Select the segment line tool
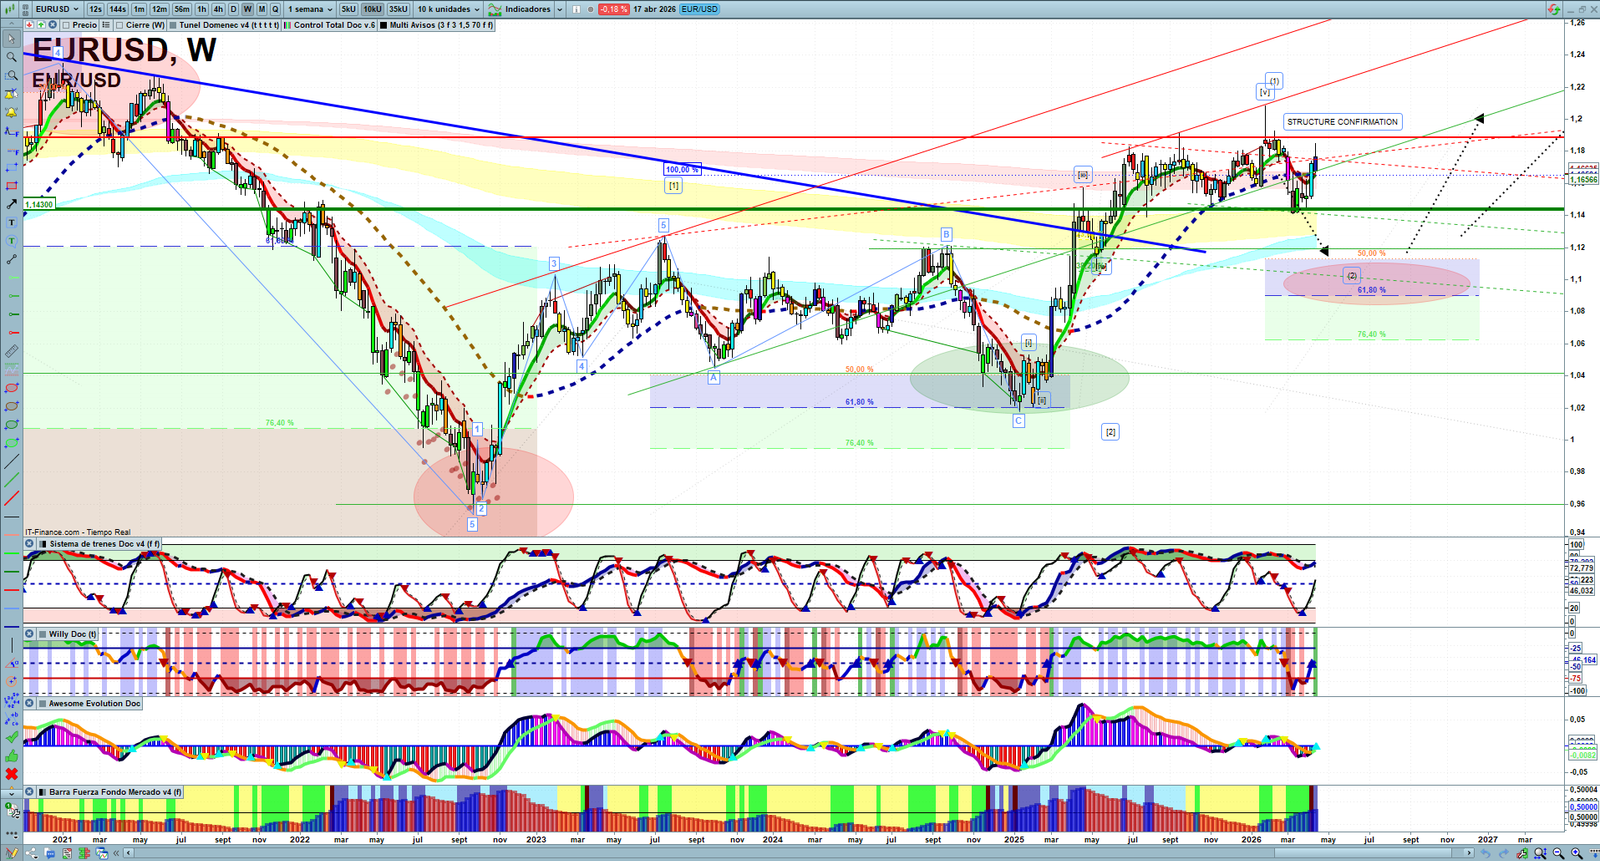1600x861 pixels. pos(11,259)
